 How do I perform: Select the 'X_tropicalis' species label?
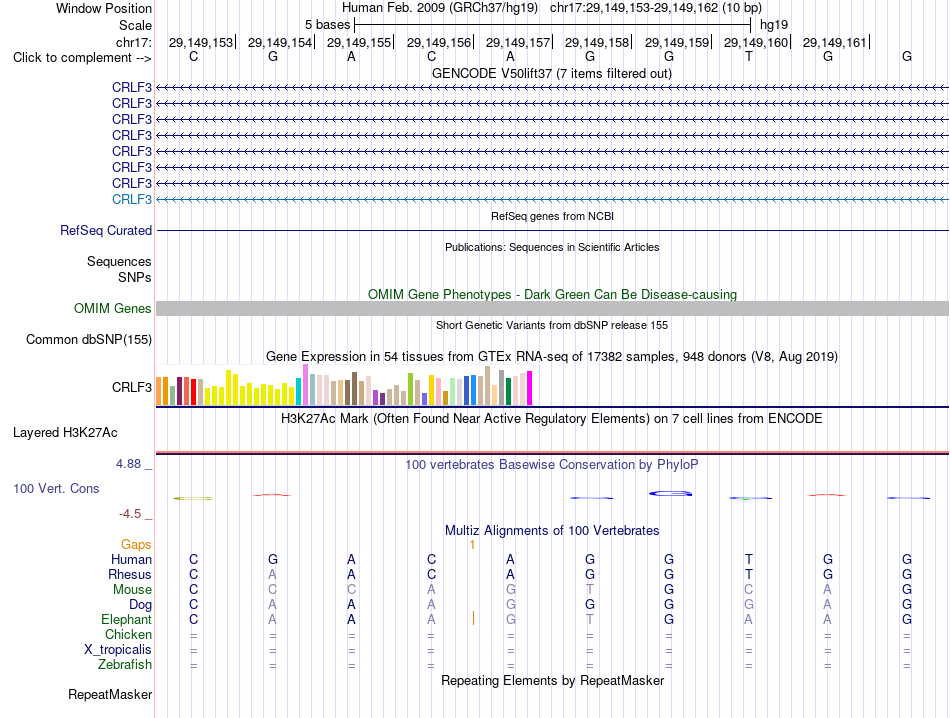pyautogui.click(x=118, y=650)
